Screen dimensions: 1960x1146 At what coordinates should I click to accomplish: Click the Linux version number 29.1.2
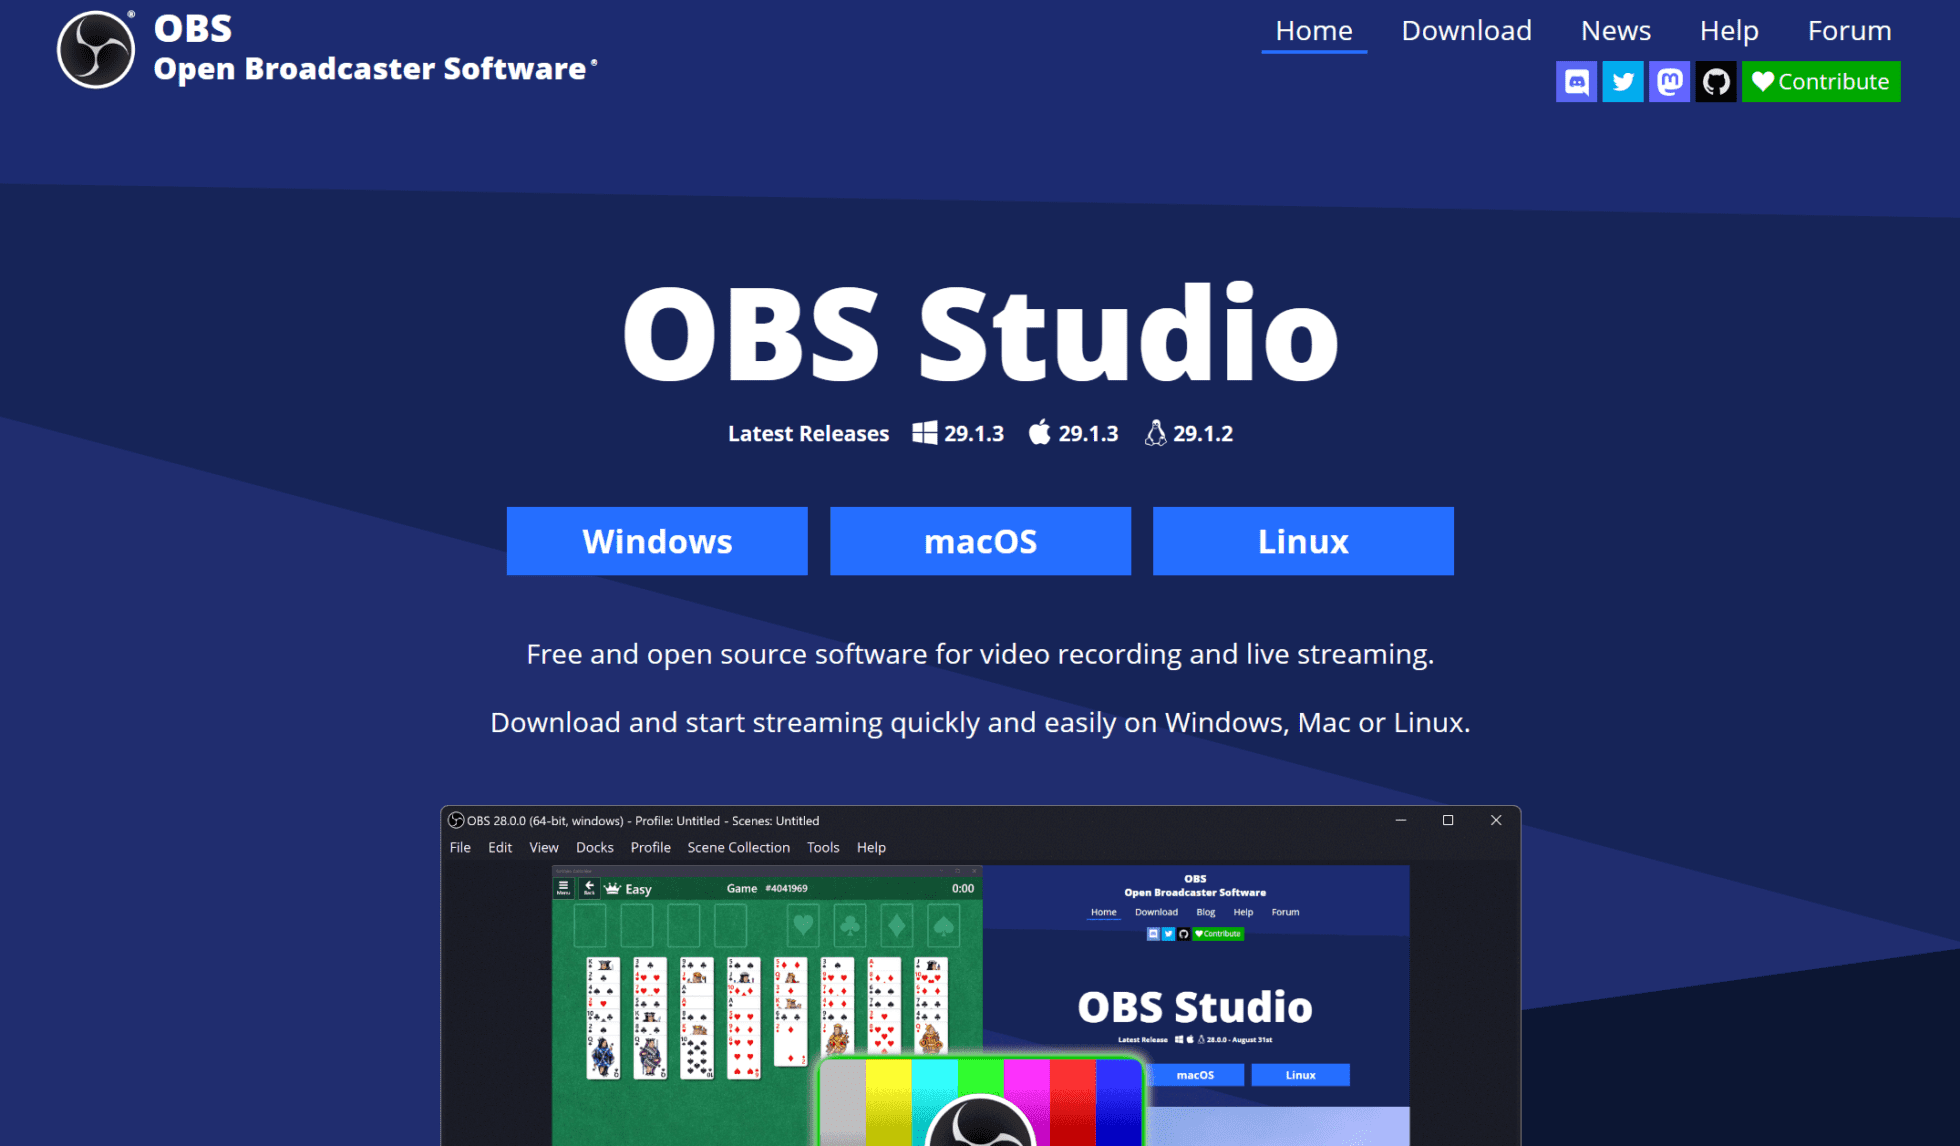click(x=1203, y=434)
